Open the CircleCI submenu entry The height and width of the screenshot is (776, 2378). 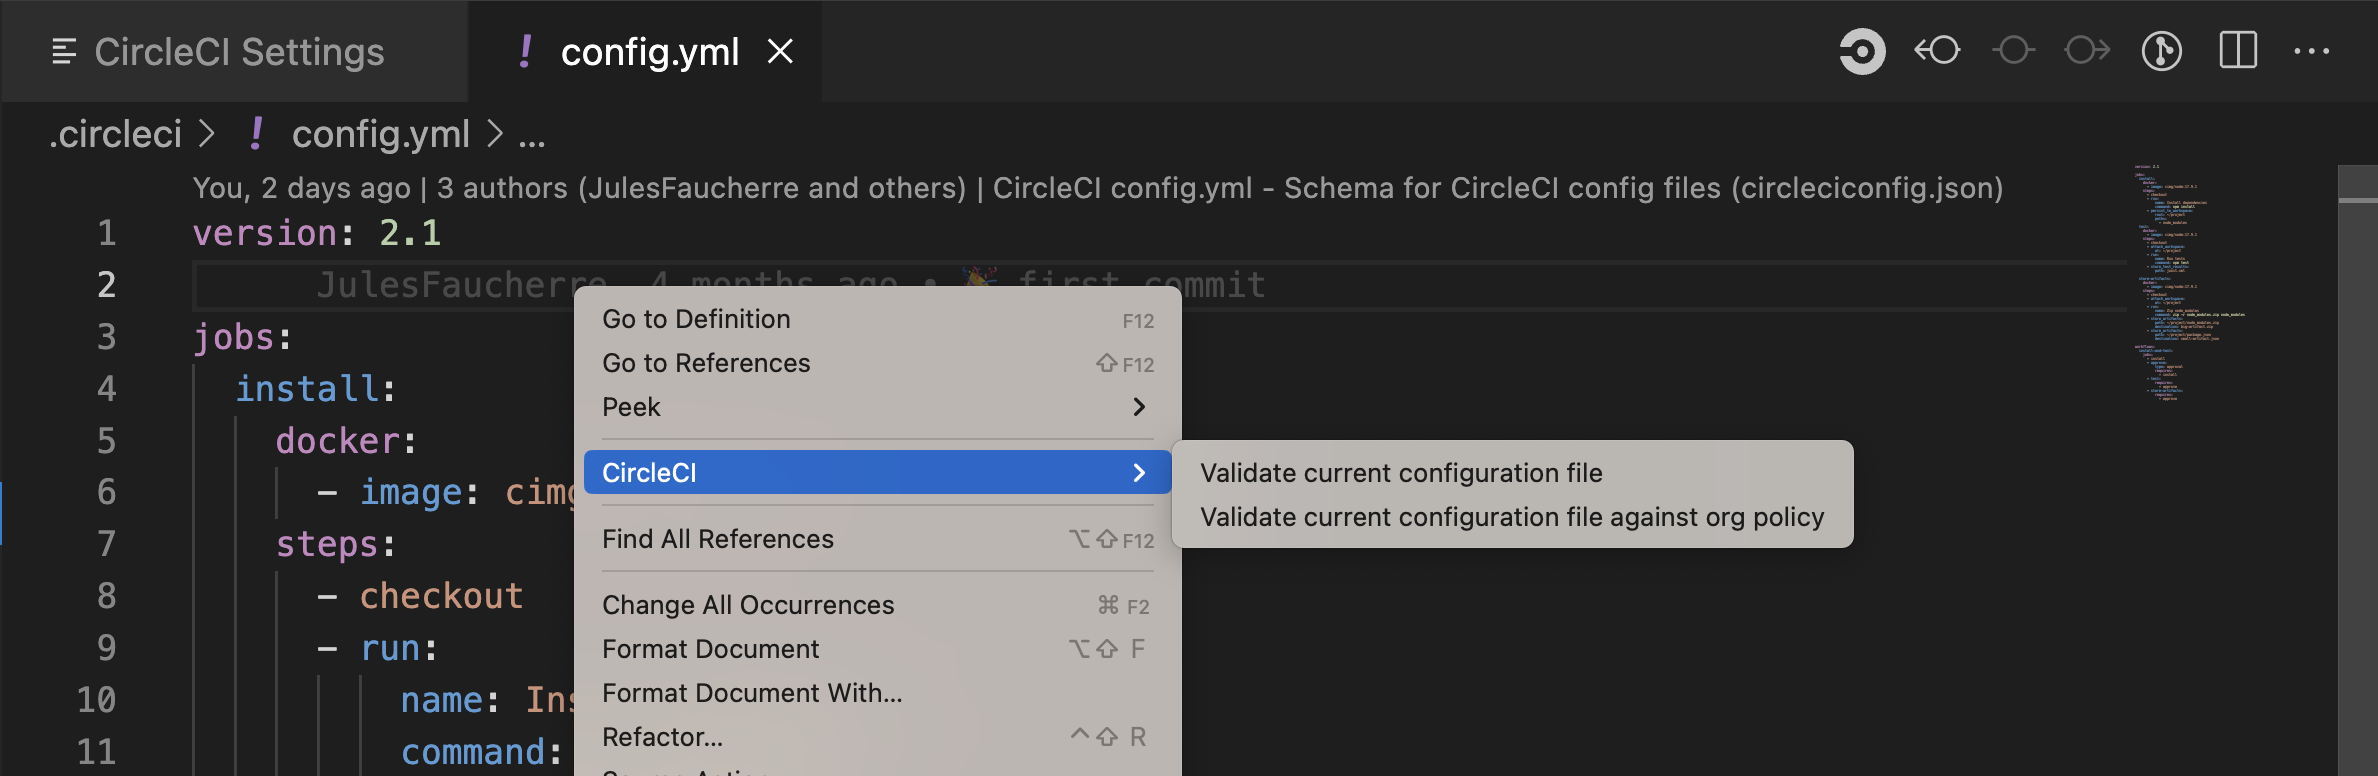click(877, 472)
